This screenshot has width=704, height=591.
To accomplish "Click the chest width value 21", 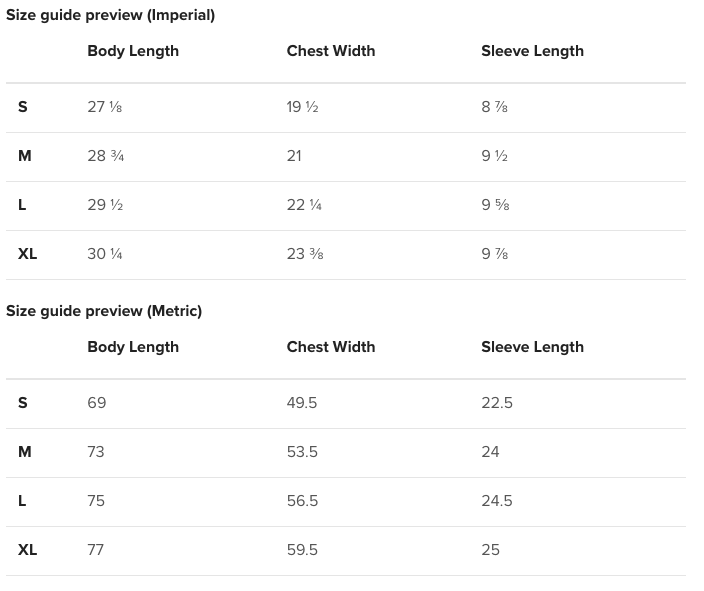I will [294, 156].
